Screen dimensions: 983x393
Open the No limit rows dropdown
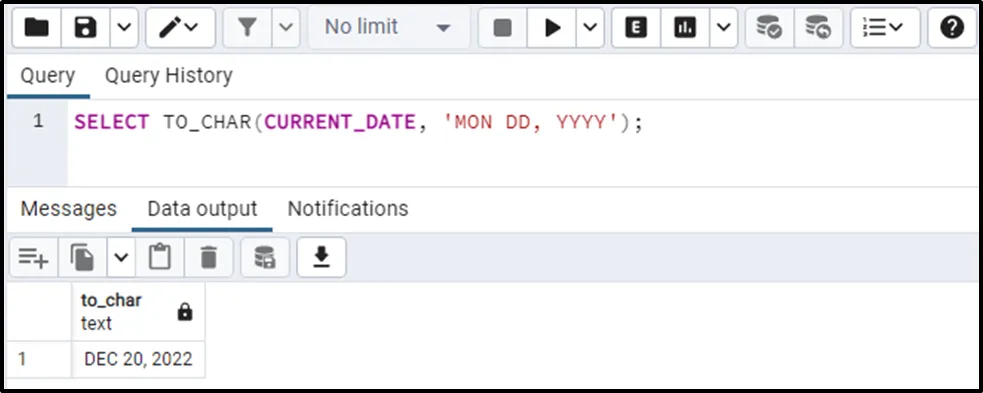click(389, 28)
